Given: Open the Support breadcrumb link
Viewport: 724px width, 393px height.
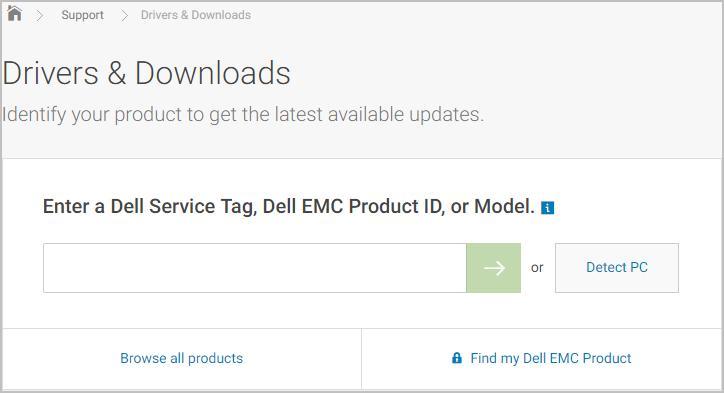Looking at the screenshot, I should click(x=83, y=15).
